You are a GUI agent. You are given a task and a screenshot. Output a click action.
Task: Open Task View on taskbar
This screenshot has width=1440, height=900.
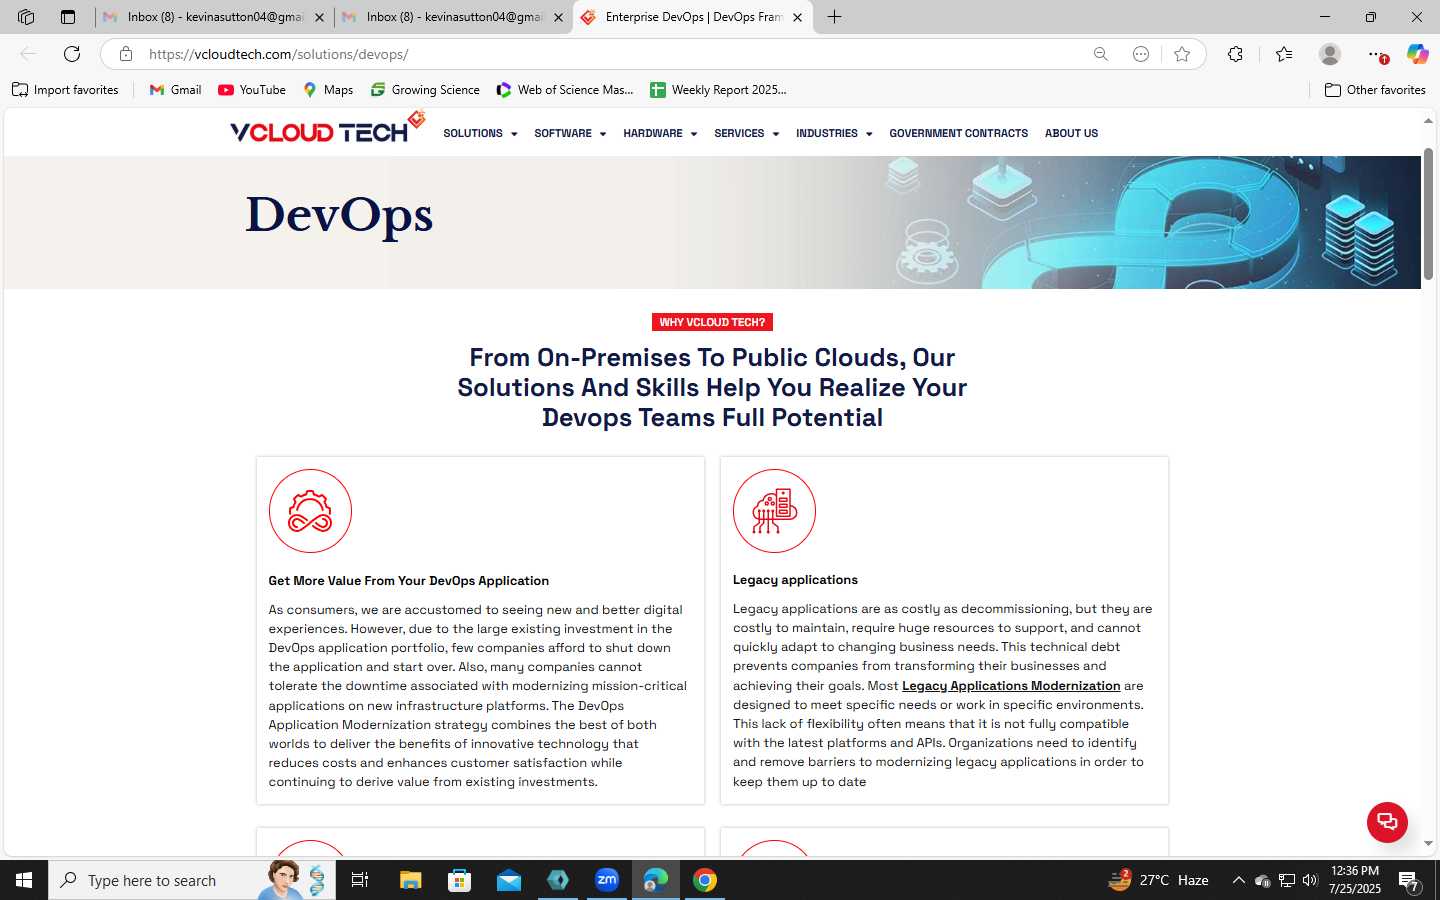pos(360,880)
